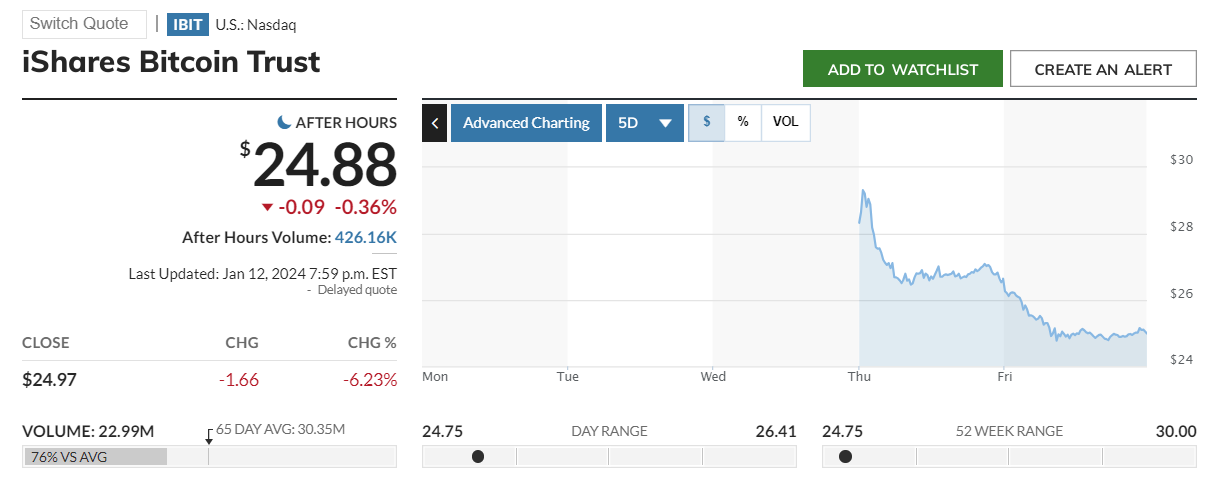The image size is (1218, 487).
Task: Click the 52 Week Range position dot
Action: coord(845,457)
